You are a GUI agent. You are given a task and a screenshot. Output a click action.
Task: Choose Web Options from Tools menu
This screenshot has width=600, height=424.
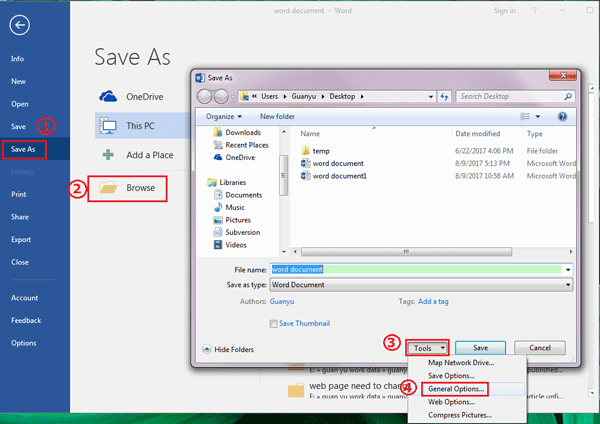(x=451, y=402)
